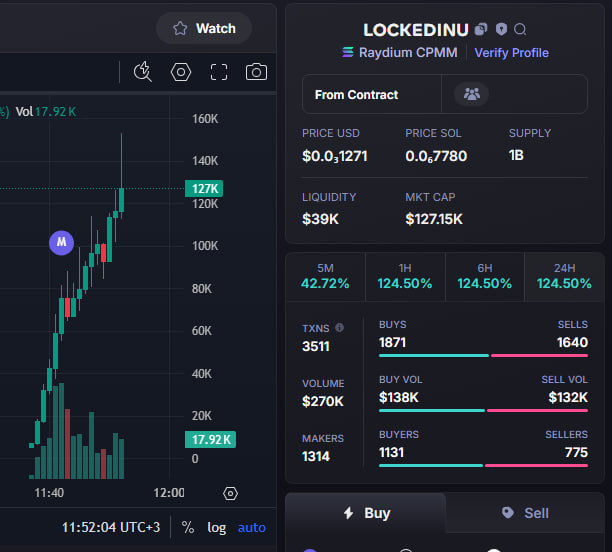Open the holders group people icon
Image resolution: width=612 pixels, height=552 pixels.
tap(471, 94)
